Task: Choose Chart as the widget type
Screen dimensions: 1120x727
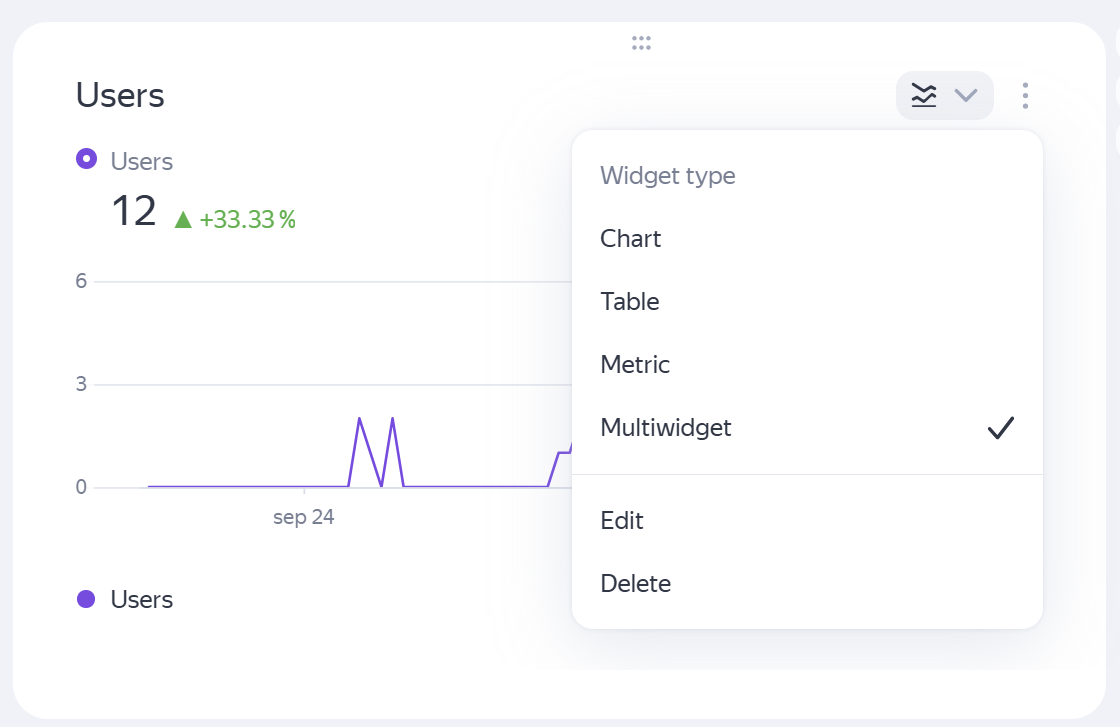Action: 631,239
